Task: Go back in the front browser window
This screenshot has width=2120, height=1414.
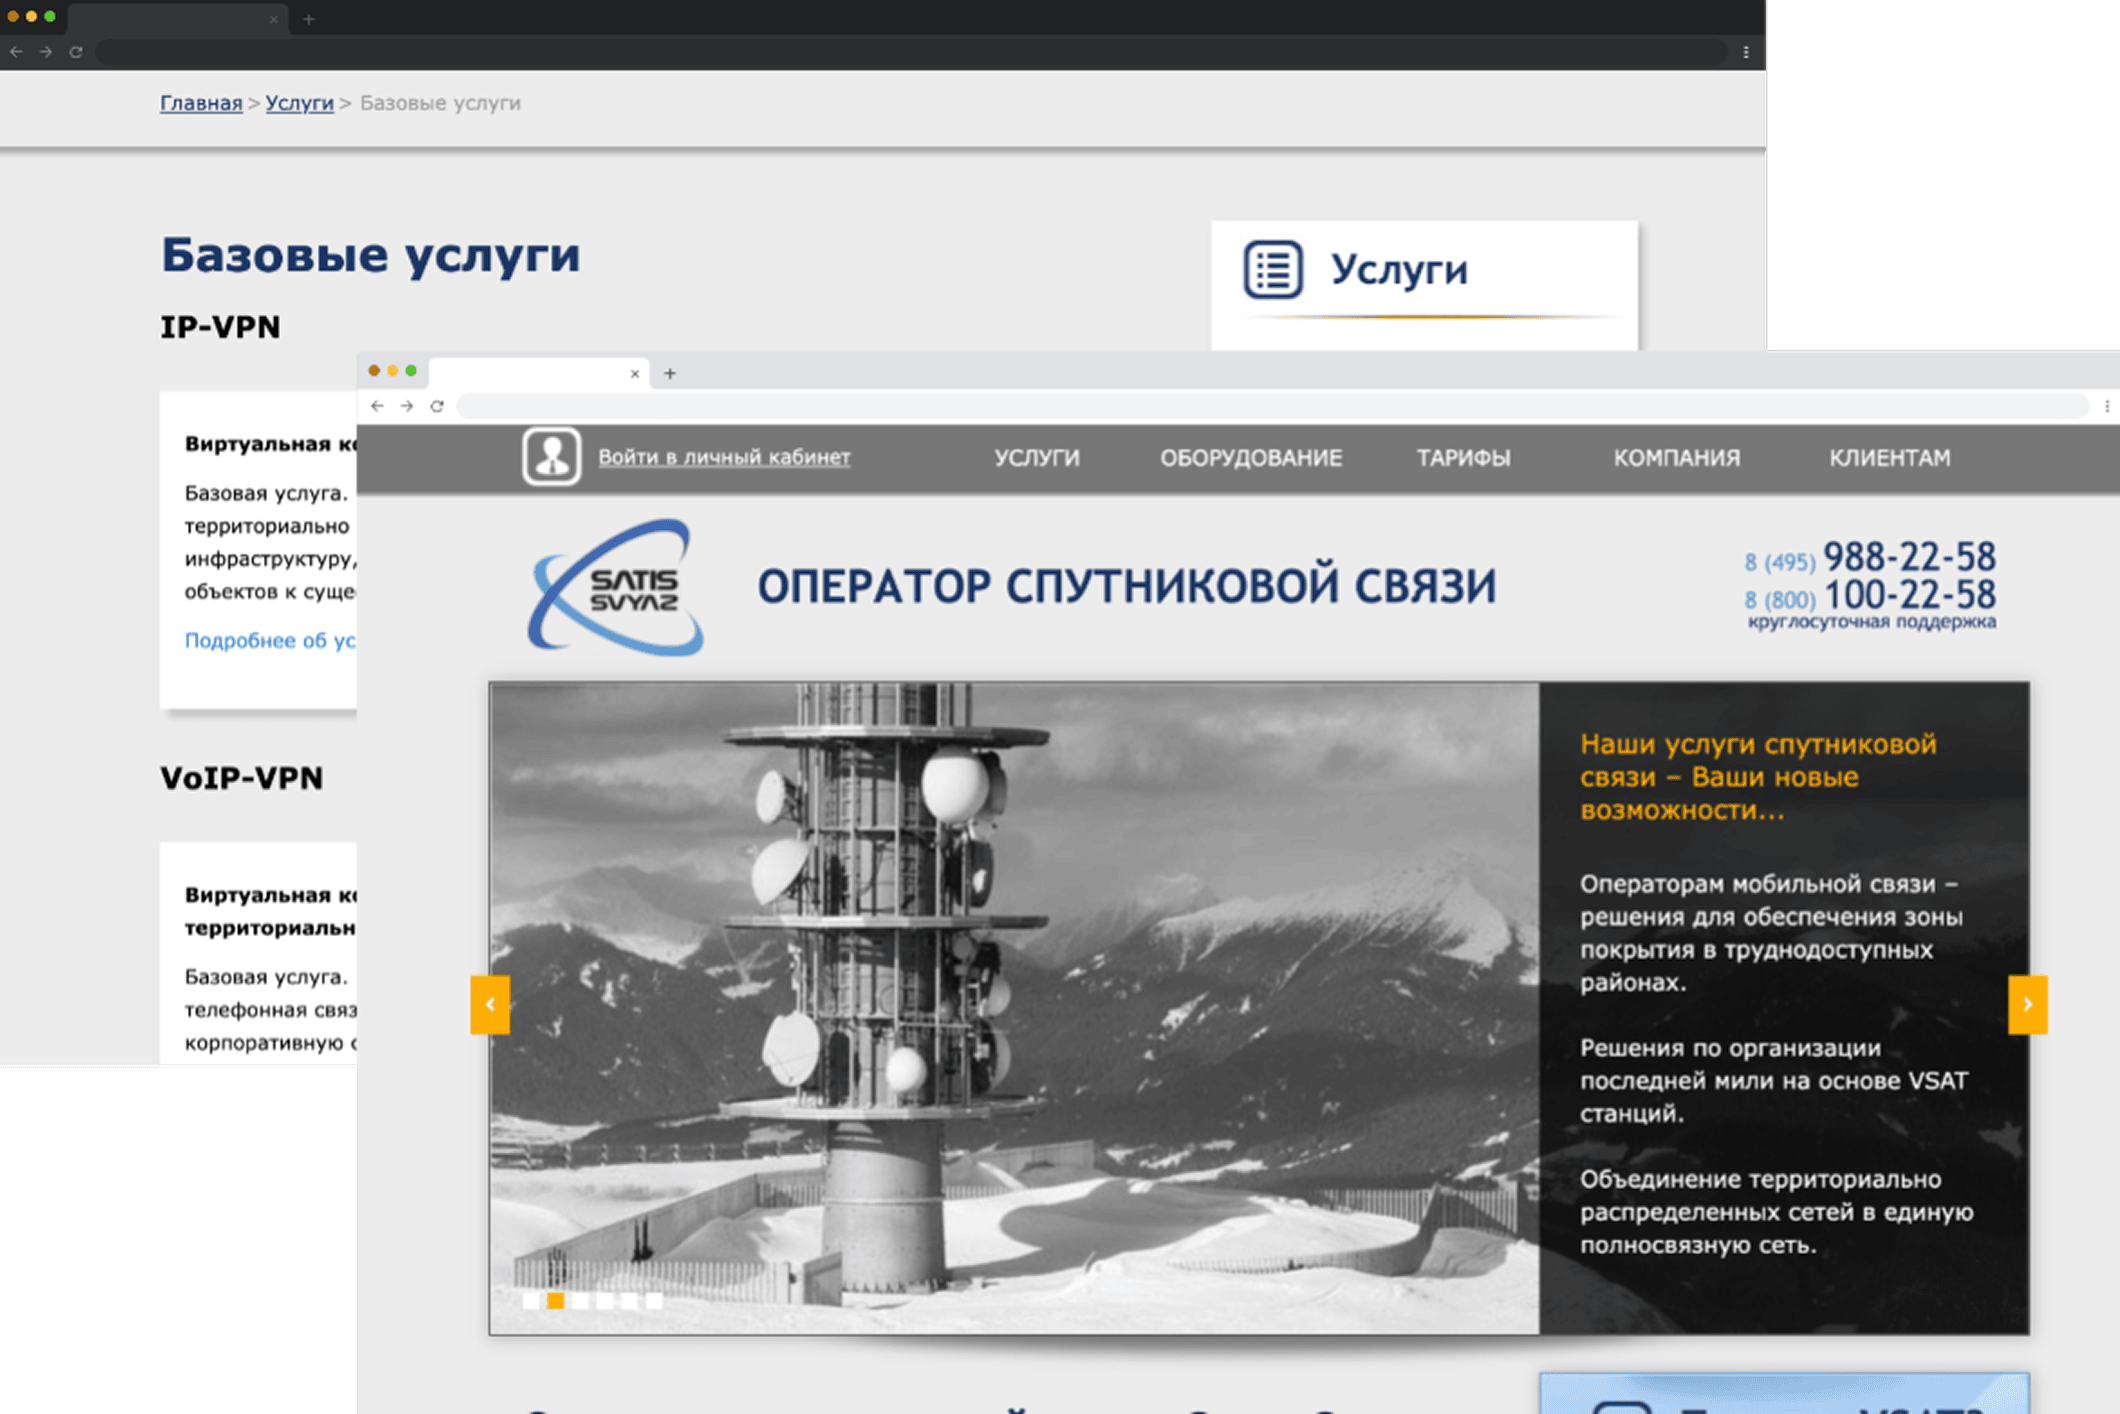Action: [377, 406]
